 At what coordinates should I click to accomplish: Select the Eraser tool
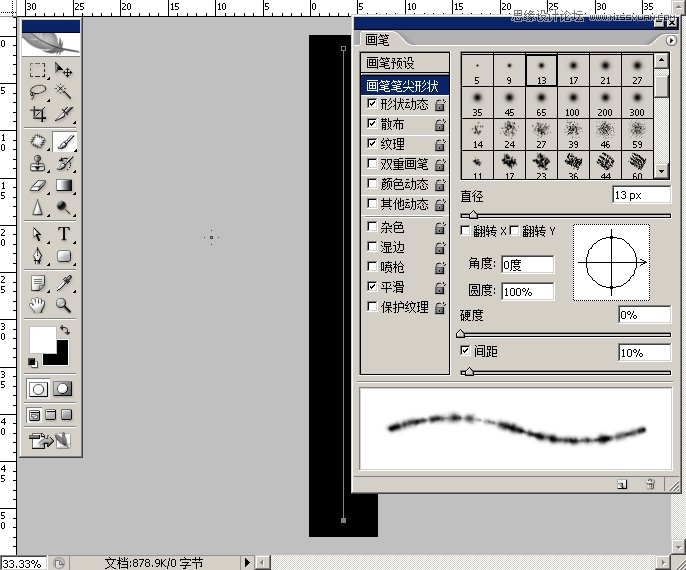point(38,185)
